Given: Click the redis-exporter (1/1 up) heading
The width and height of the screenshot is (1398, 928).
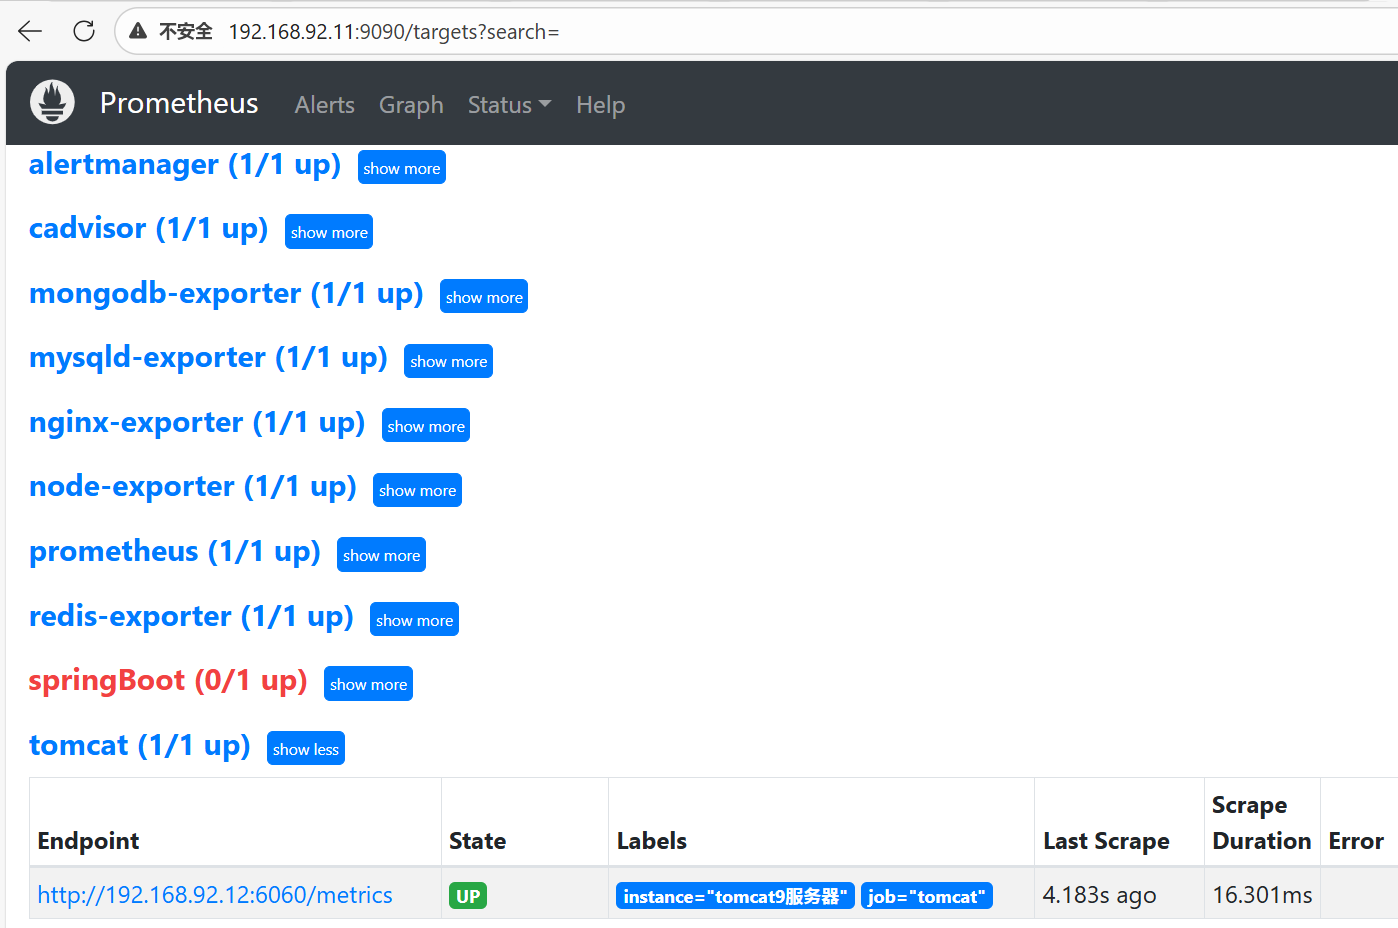Looking at the screenshot, I should click(191, 617).
